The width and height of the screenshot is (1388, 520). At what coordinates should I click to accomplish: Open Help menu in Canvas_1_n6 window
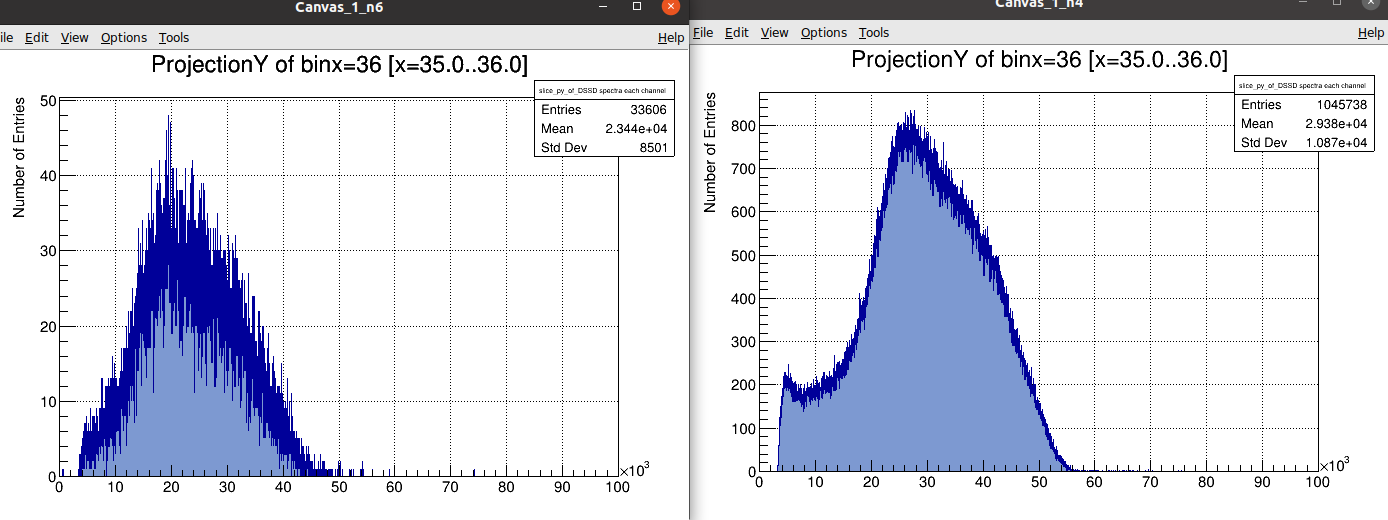[671, 38]
